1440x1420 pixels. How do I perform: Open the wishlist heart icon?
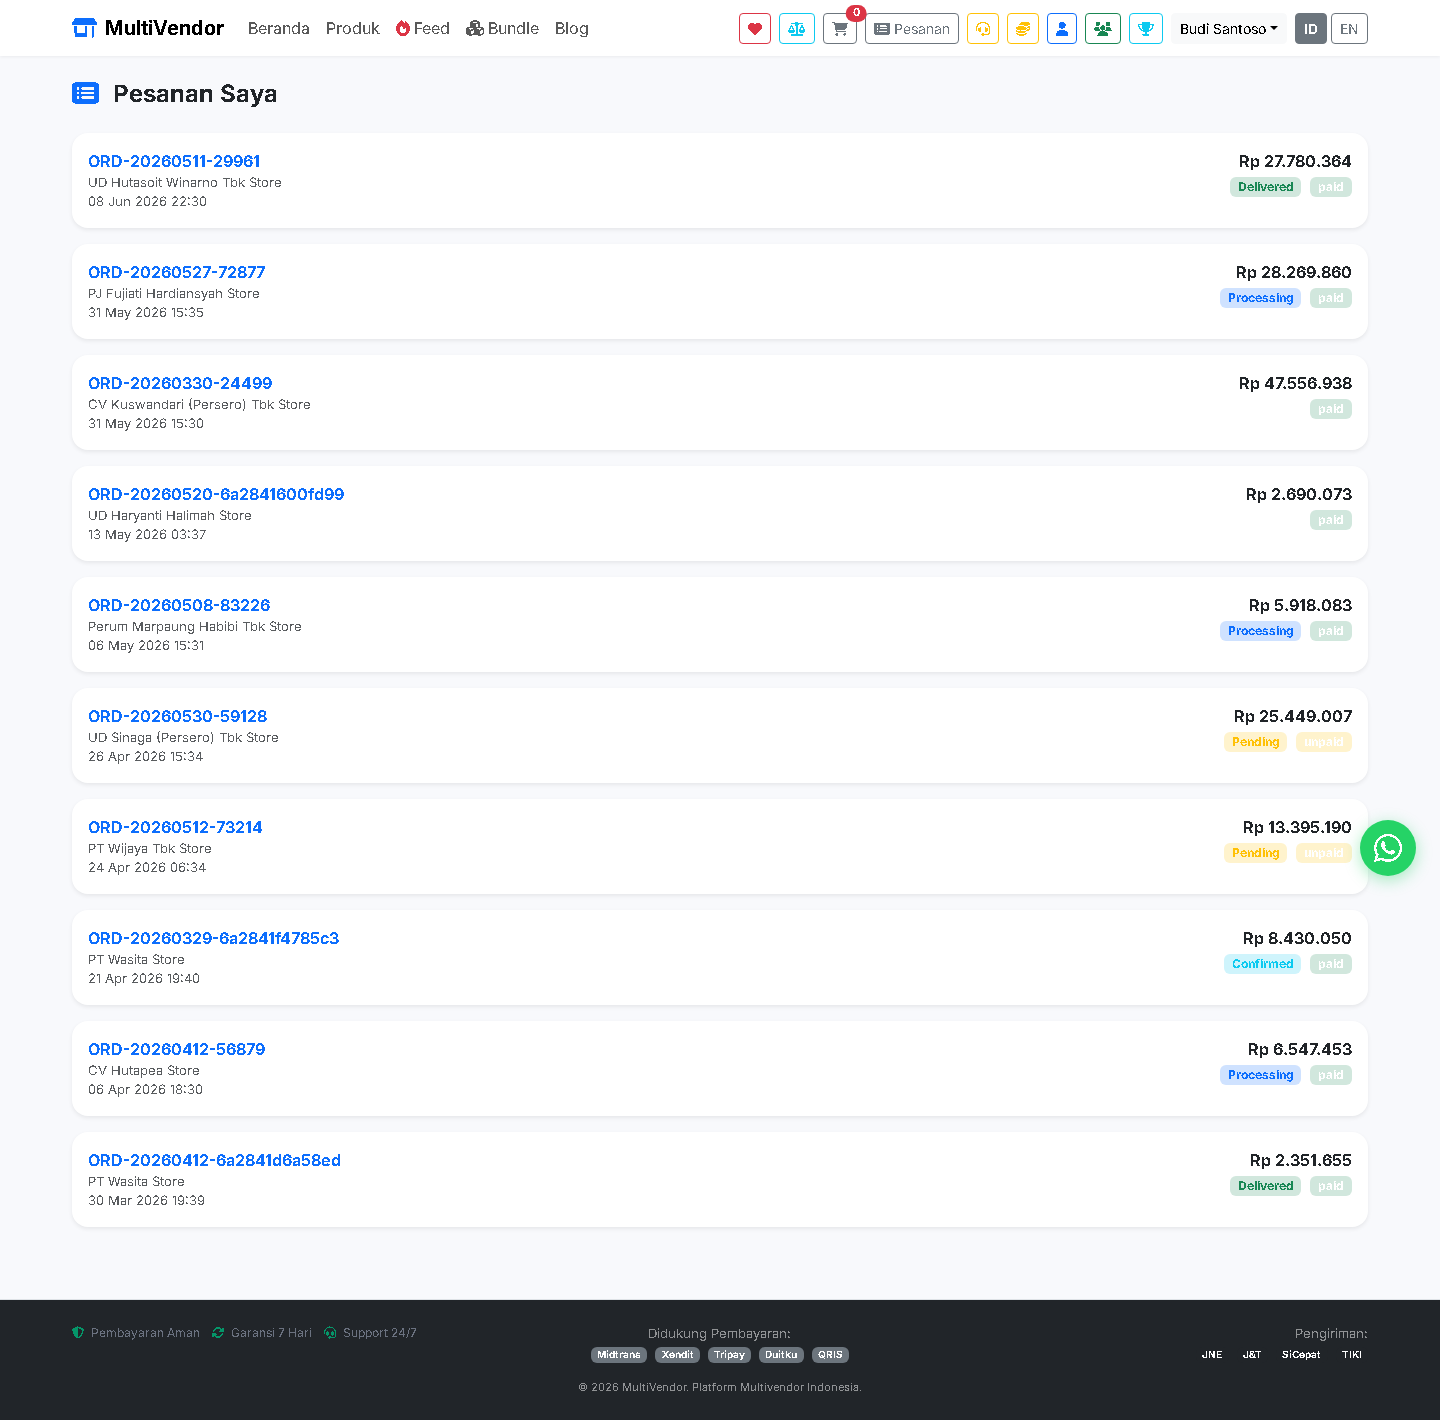coord(755,29)
